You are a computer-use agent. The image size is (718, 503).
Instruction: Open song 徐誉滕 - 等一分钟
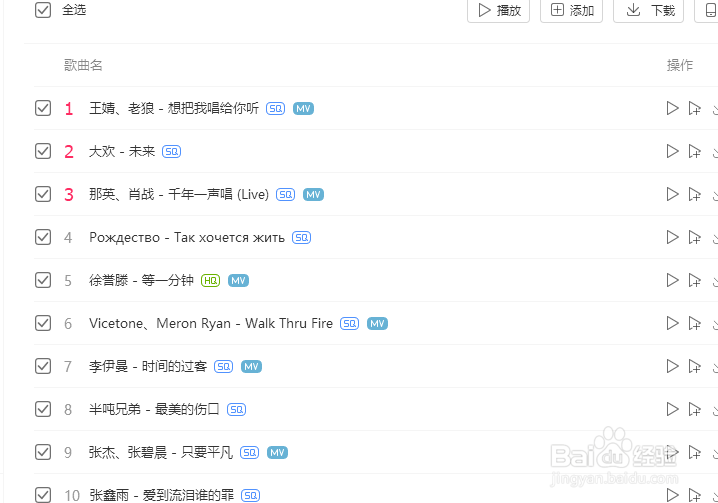click(x=141, y=280)
